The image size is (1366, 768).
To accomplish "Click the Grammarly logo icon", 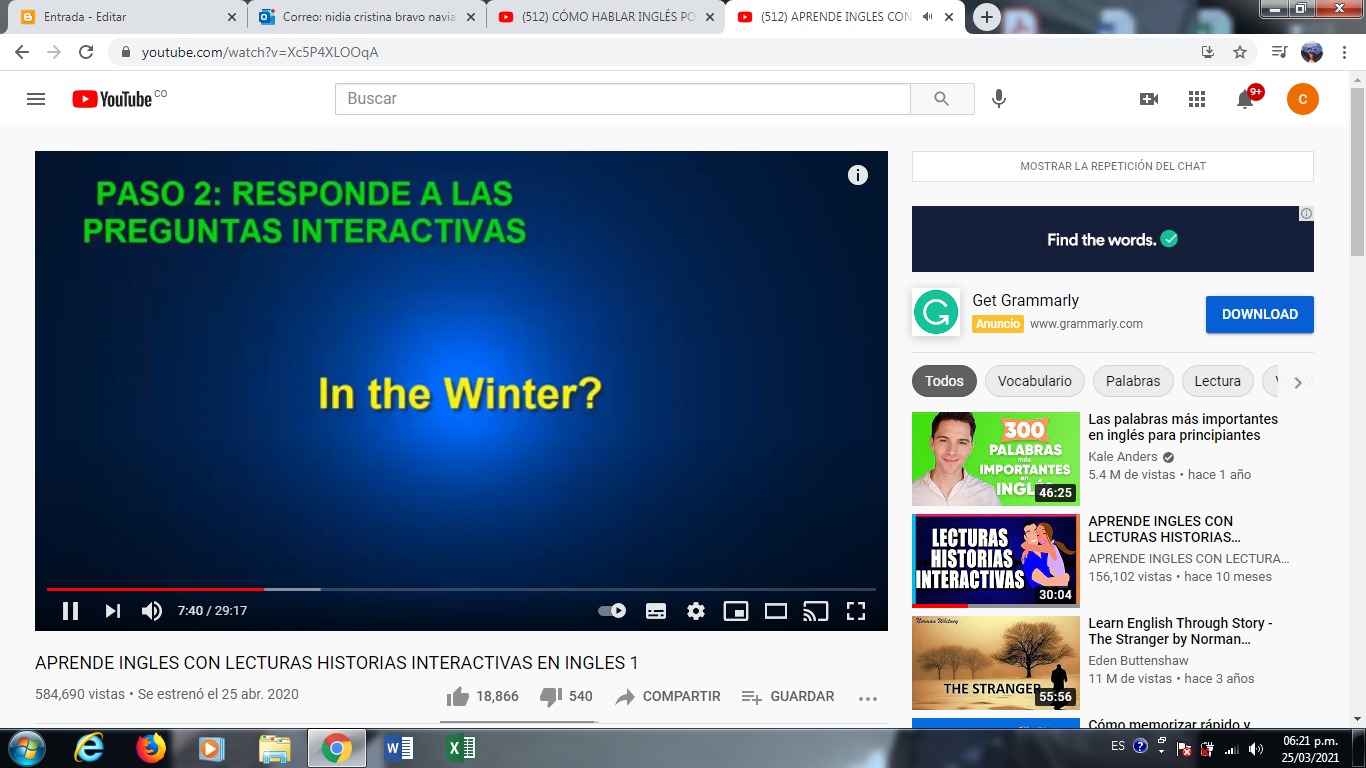I will (x=936, y=312).
